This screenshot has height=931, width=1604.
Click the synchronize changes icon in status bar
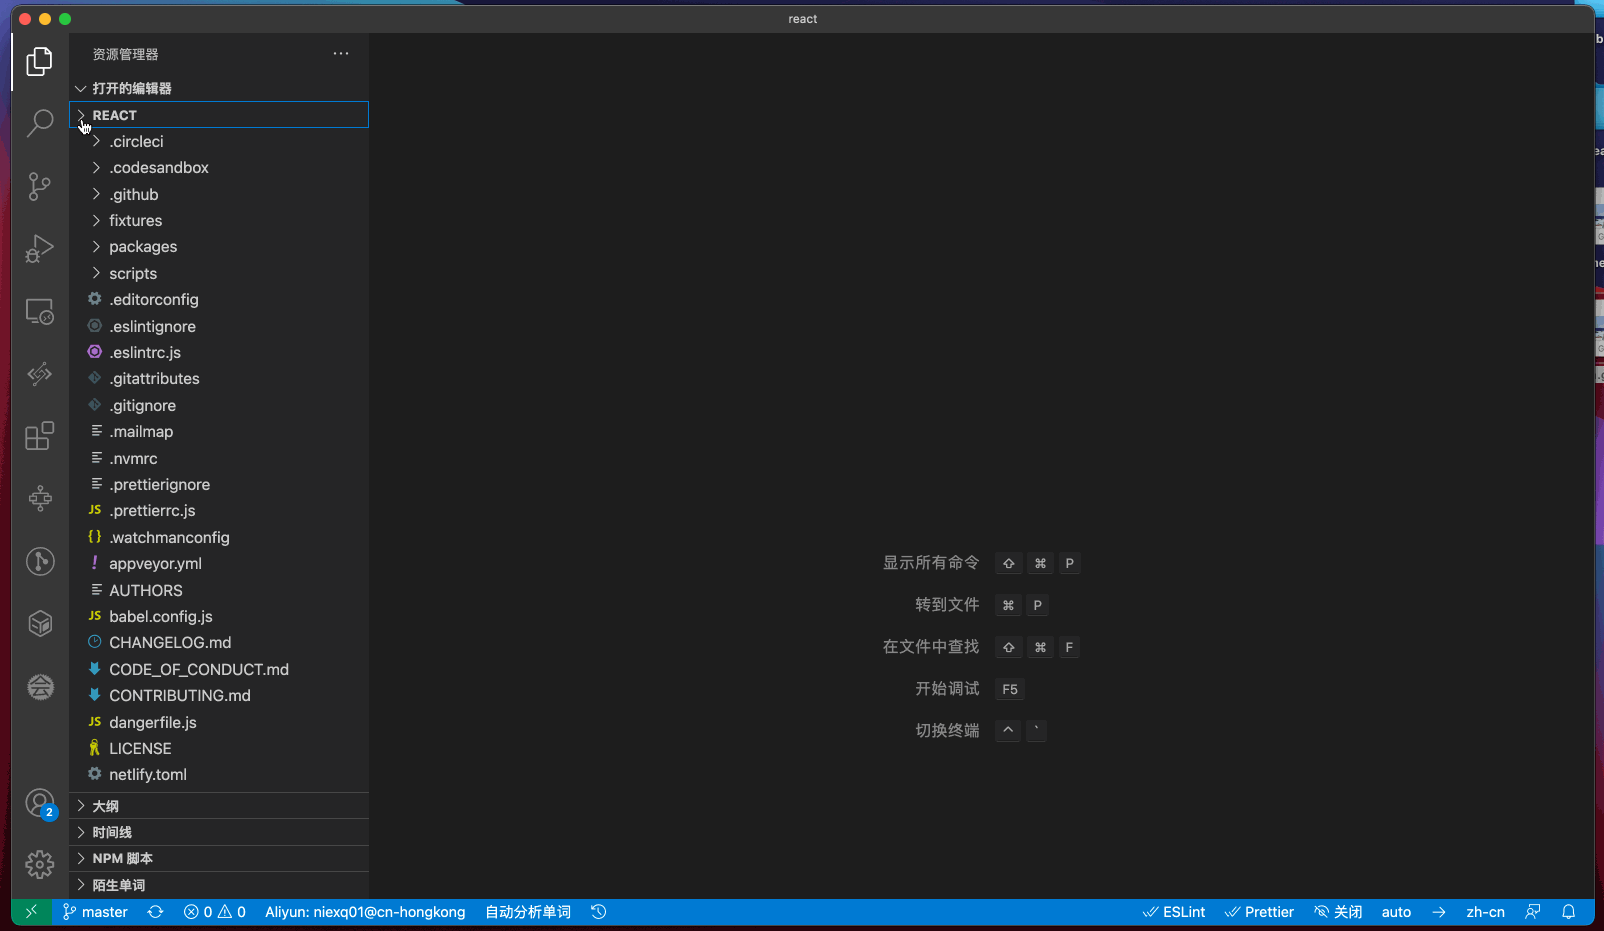[x=155, y=912]
